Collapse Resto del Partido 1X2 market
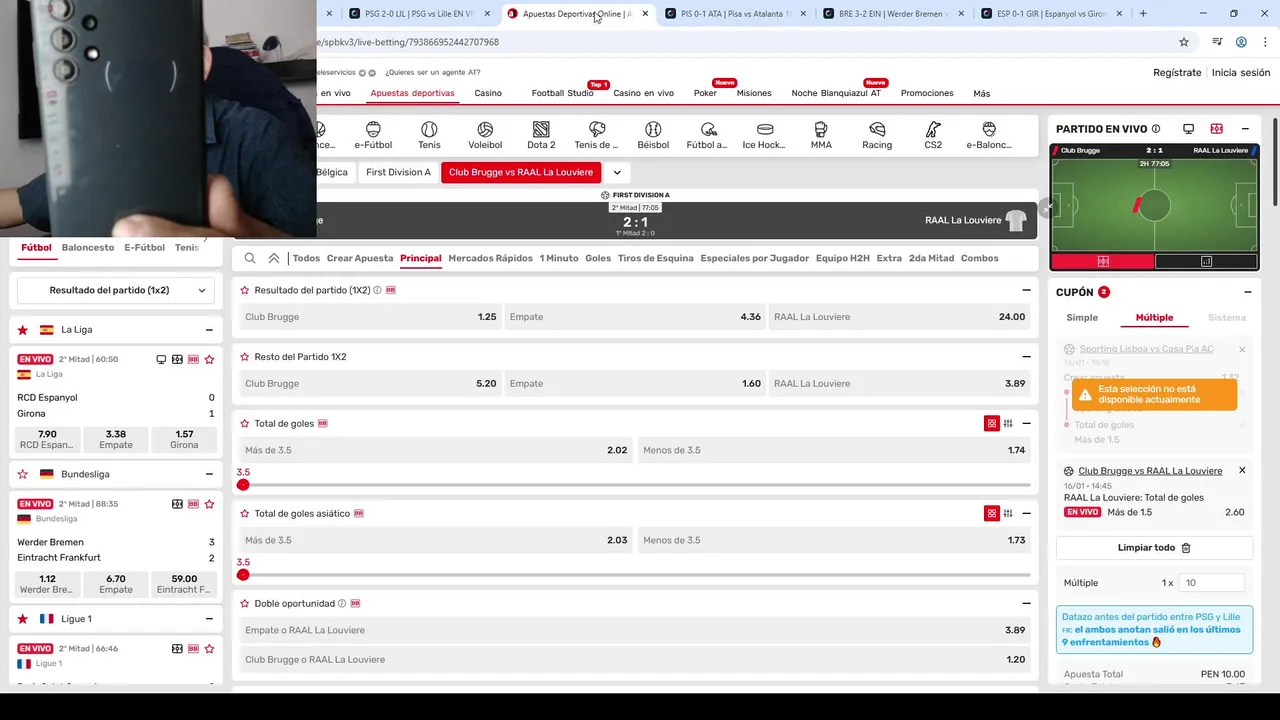 pyautogui.click(x=1026, y=357)
